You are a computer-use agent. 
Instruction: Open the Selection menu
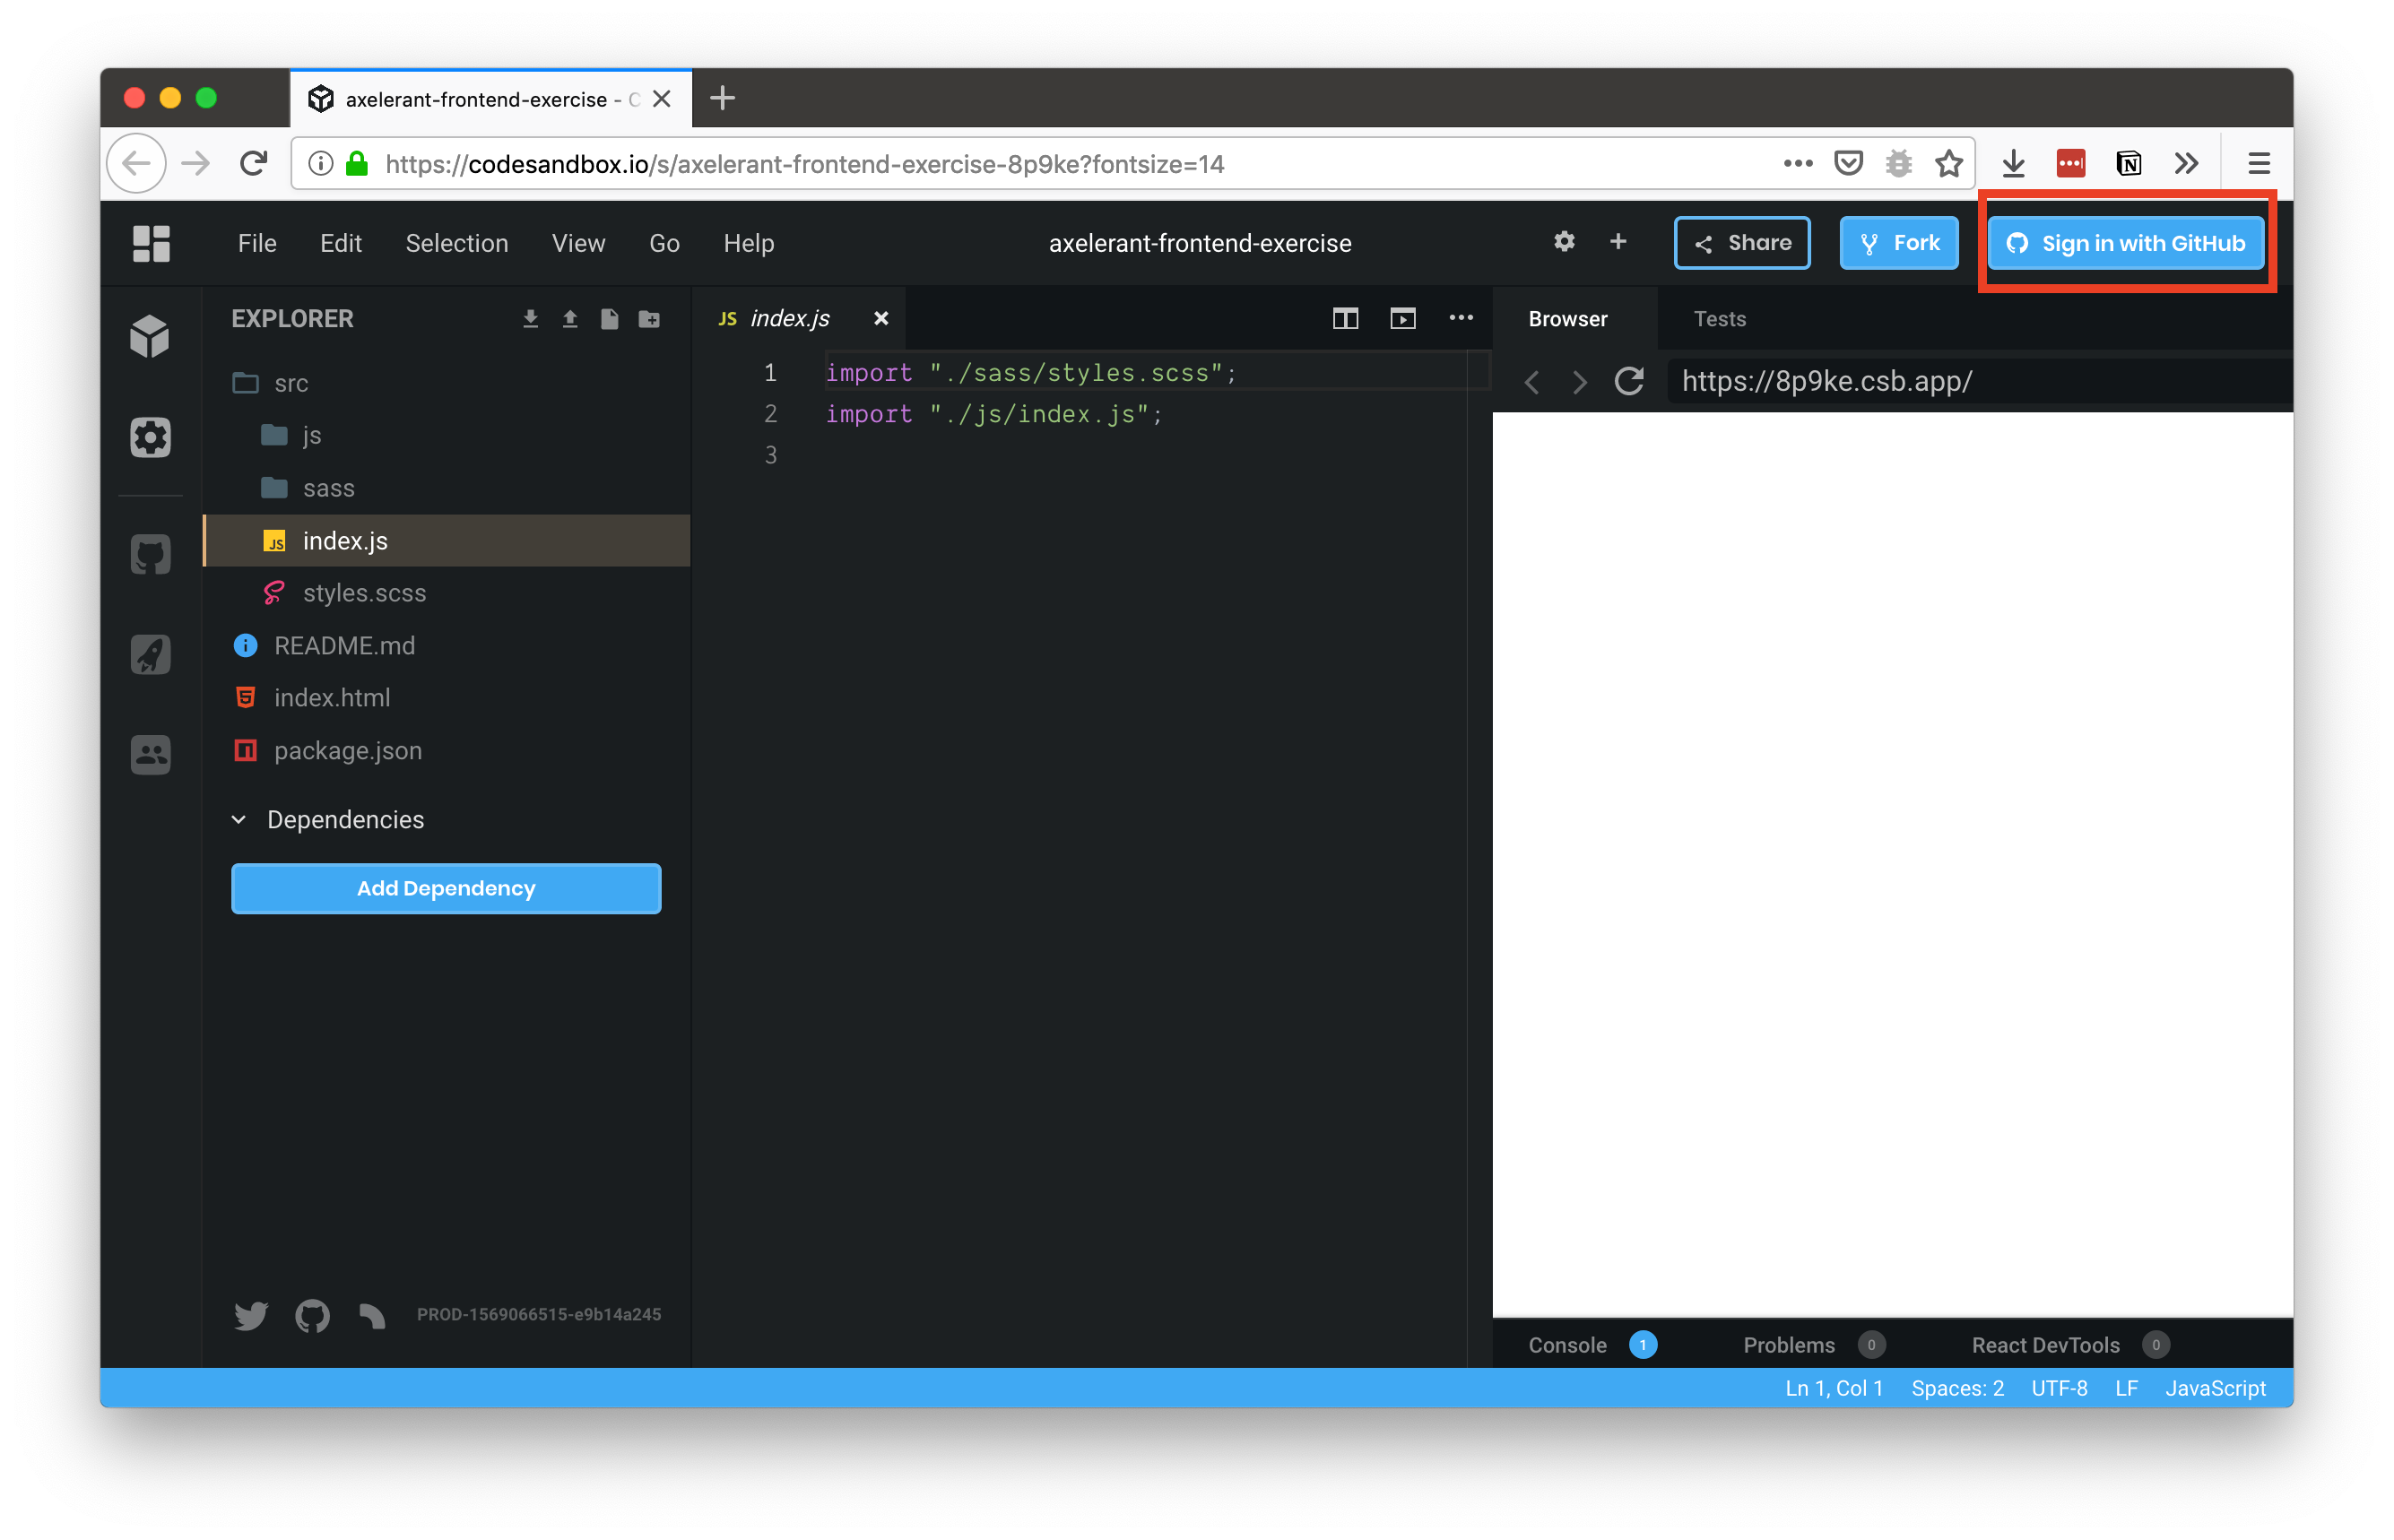456,243
